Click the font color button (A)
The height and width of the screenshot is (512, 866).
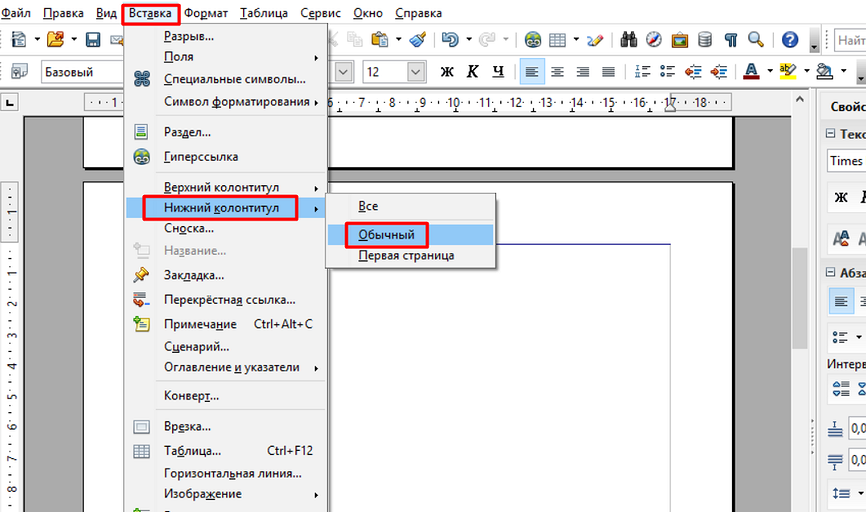tap(752, 72)
